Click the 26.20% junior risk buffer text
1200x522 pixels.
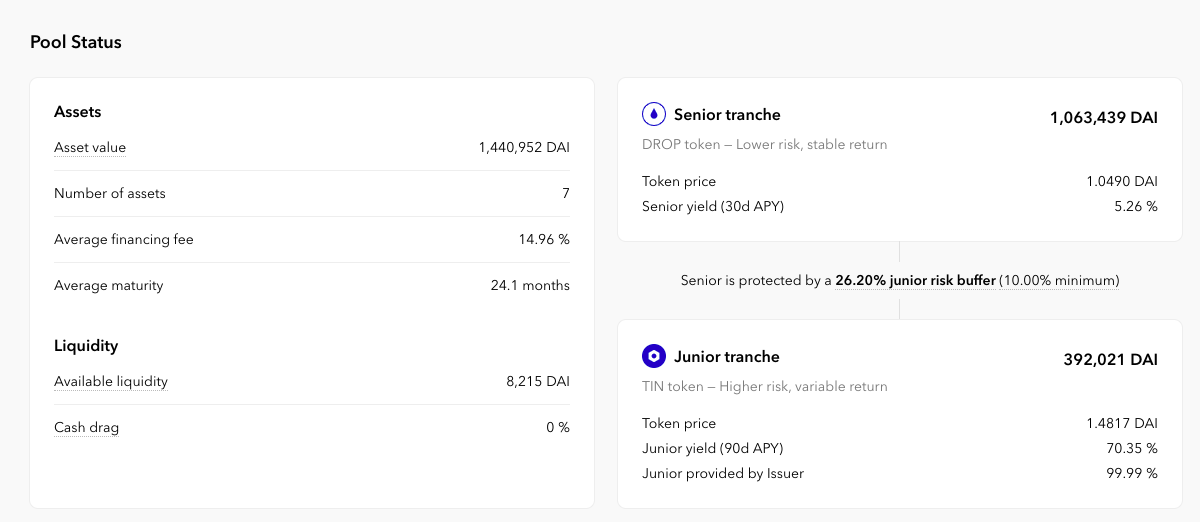[915, 281]
